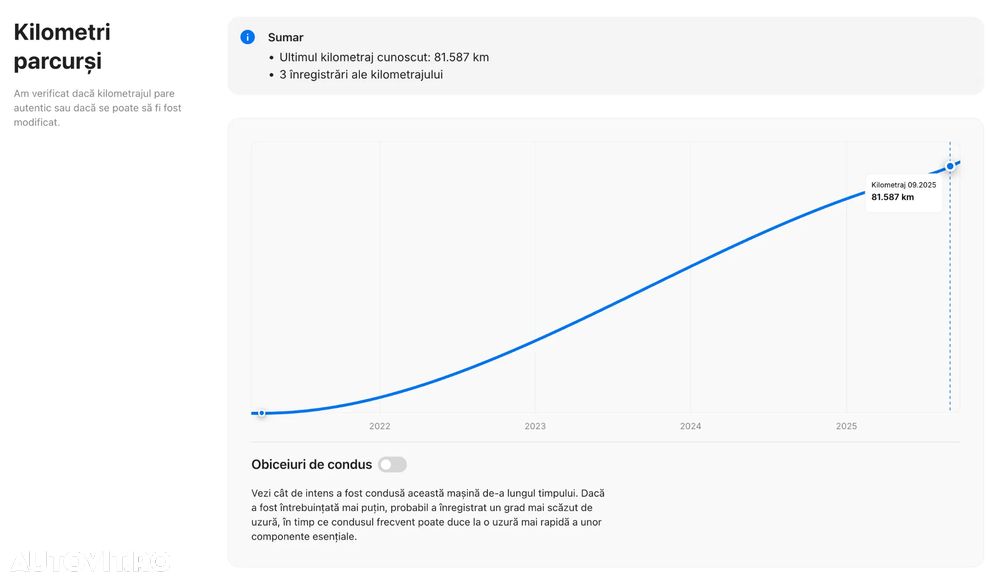Click the driving habits description paragraph

[428, 514]
